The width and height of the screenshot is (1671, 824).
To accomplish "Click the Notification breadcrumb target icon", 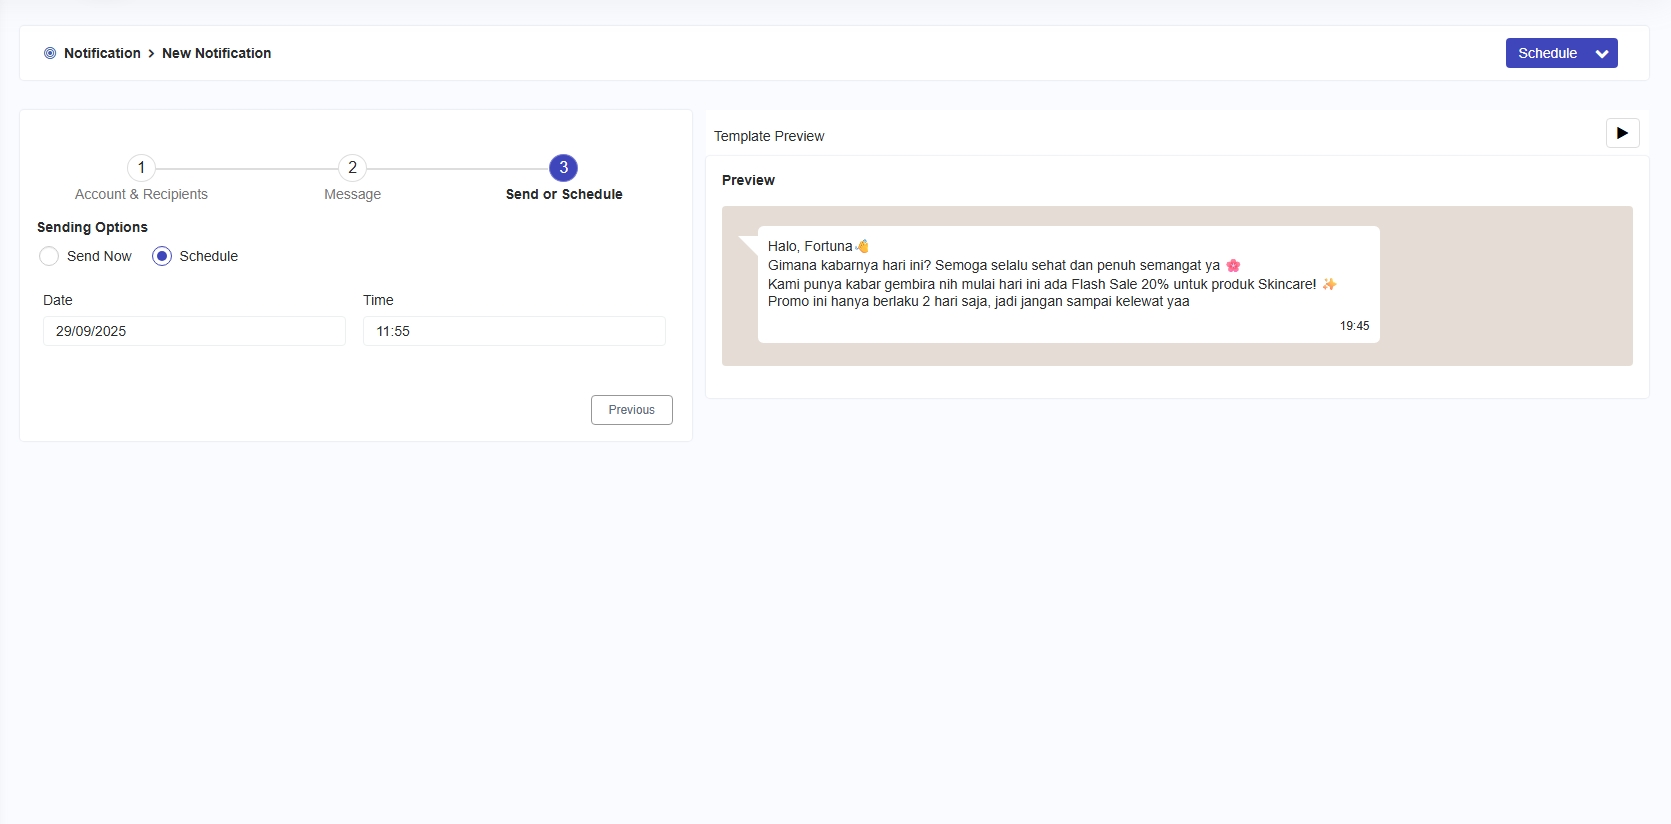I will tap(50, 53).
